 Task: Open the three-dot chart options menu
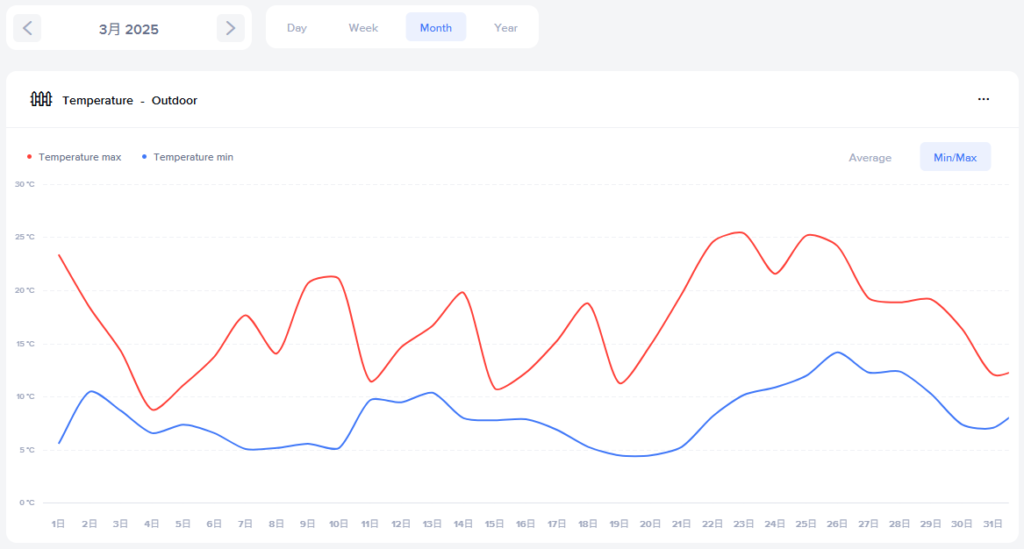pos(983,99)
